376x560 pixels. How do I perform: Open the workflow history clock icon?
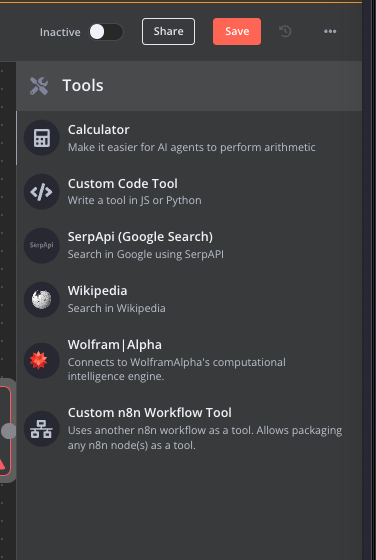pyautogui.click(x=285, y=31)
